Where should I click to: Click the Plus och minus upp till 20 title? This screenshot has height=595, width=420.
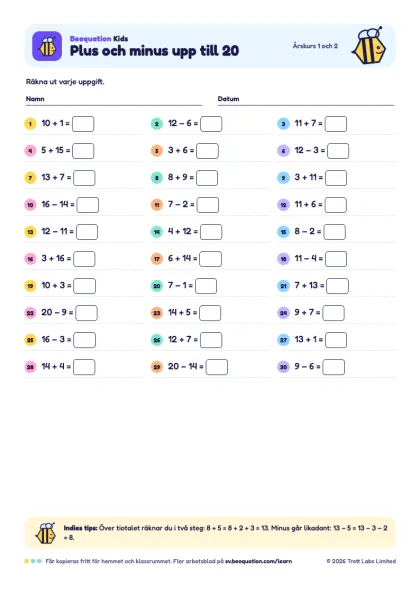pyautogui.click(x=154, y=51)
